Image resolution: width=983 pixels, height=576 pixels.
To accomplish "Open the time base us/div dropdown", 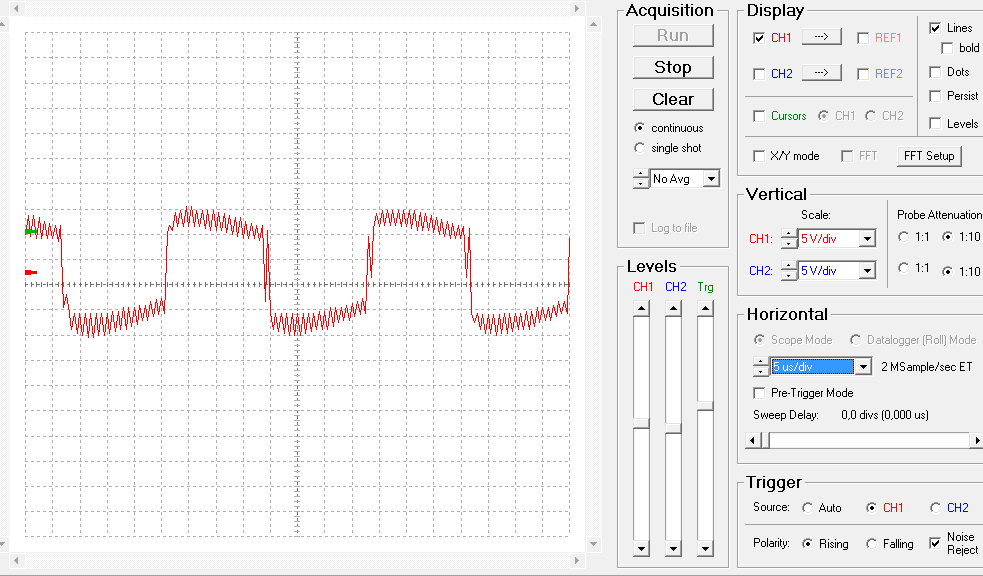I will click(863, 367).
